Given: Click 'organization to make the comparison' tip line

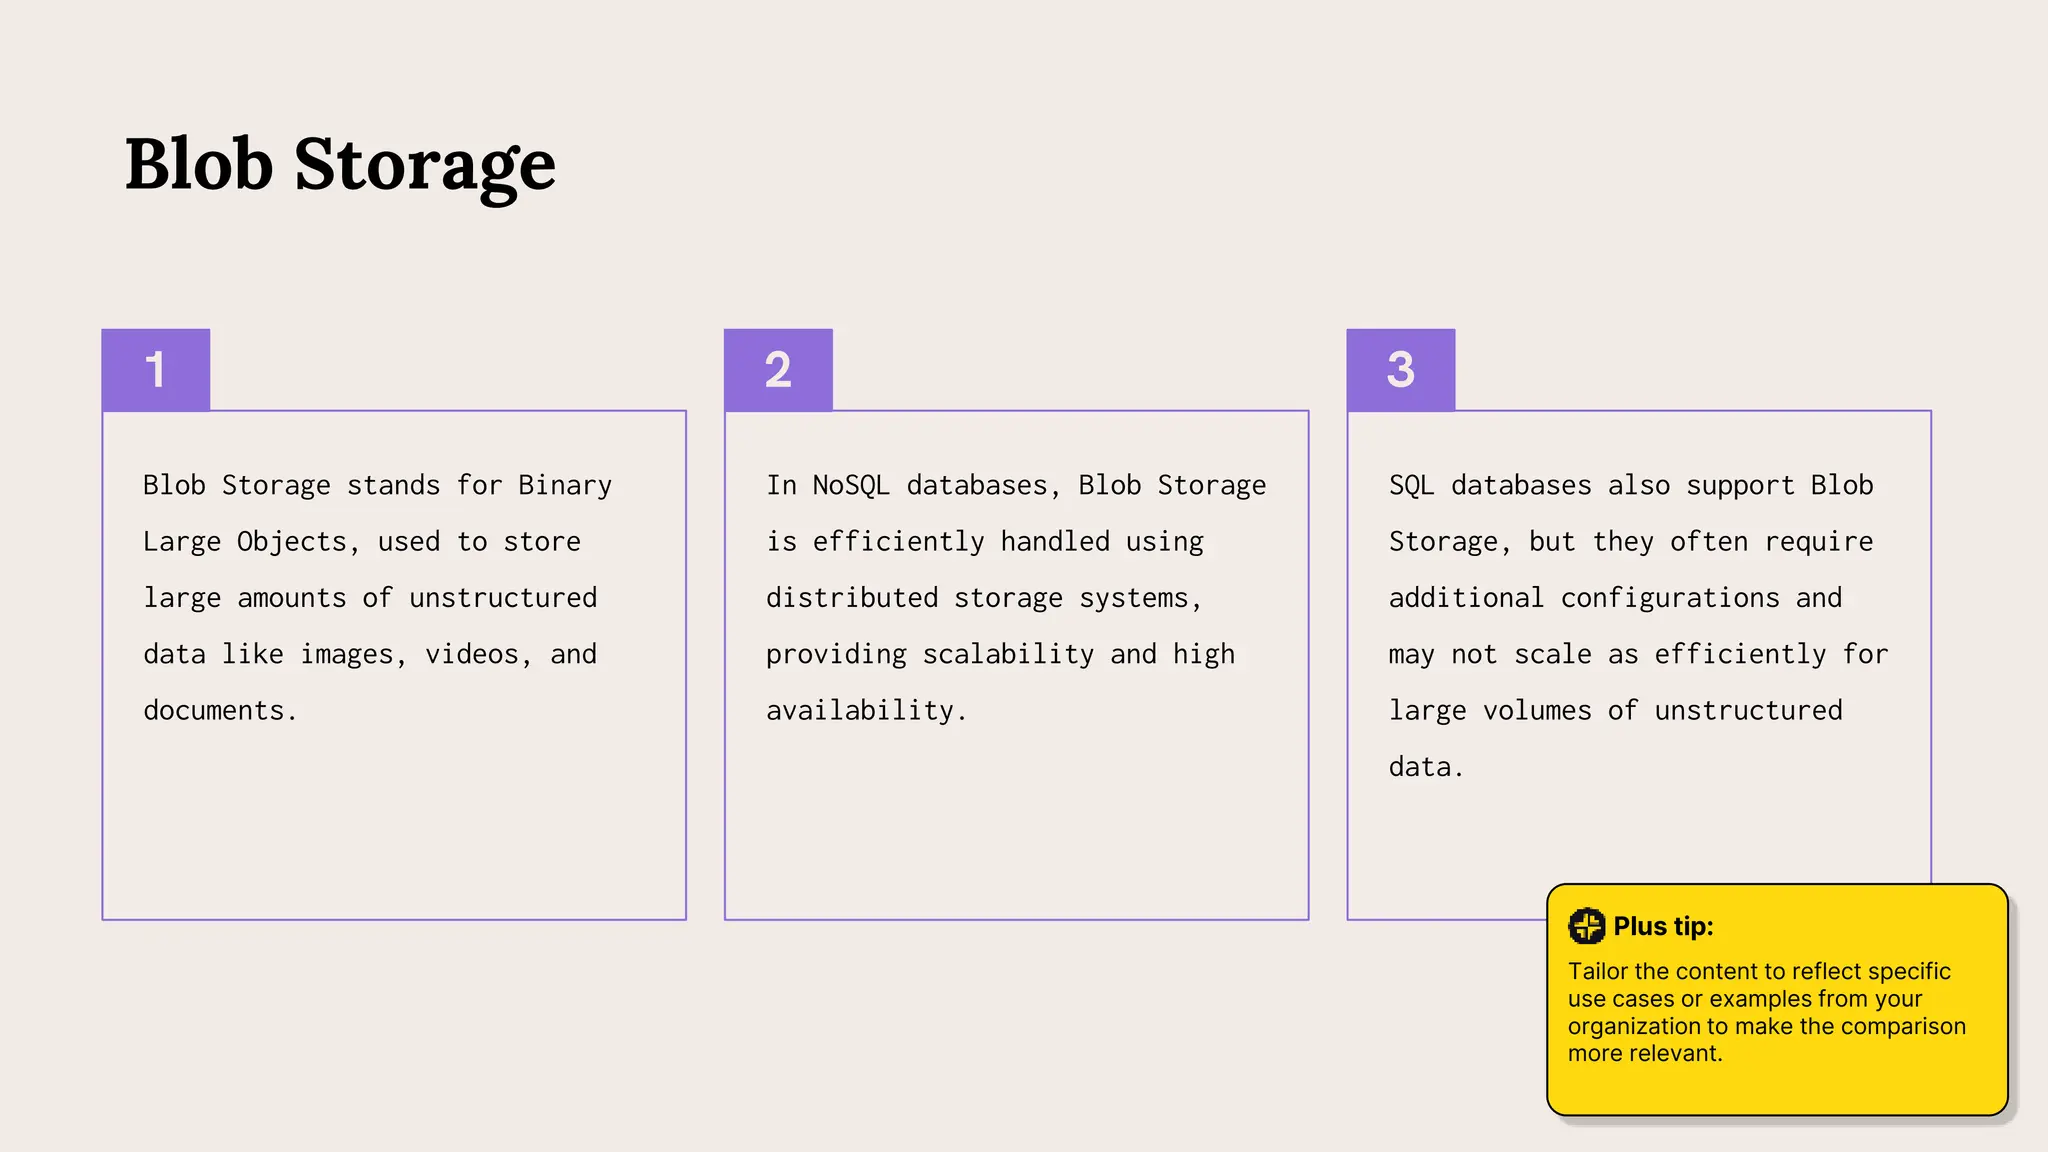Looking at the screenshot, I should (x=1767, y=1026).
